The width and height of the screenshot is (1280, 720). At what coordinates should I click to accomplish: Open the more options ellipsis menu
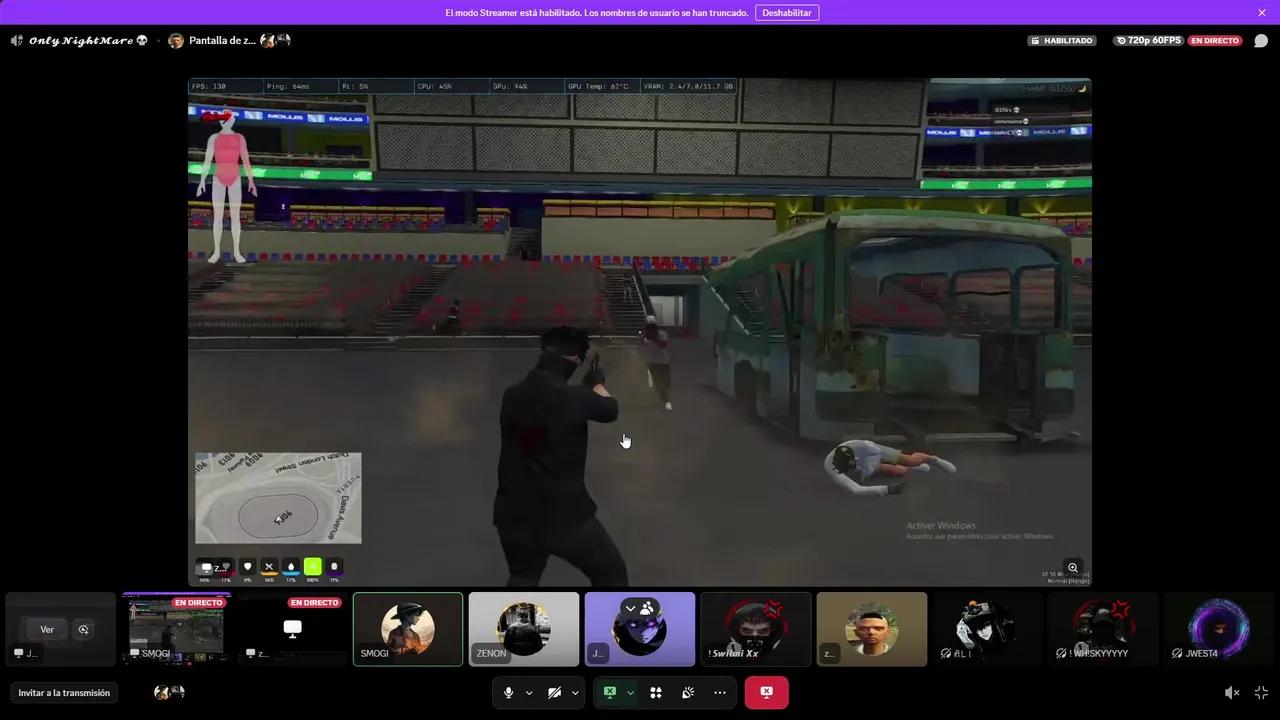click(720, 693)
